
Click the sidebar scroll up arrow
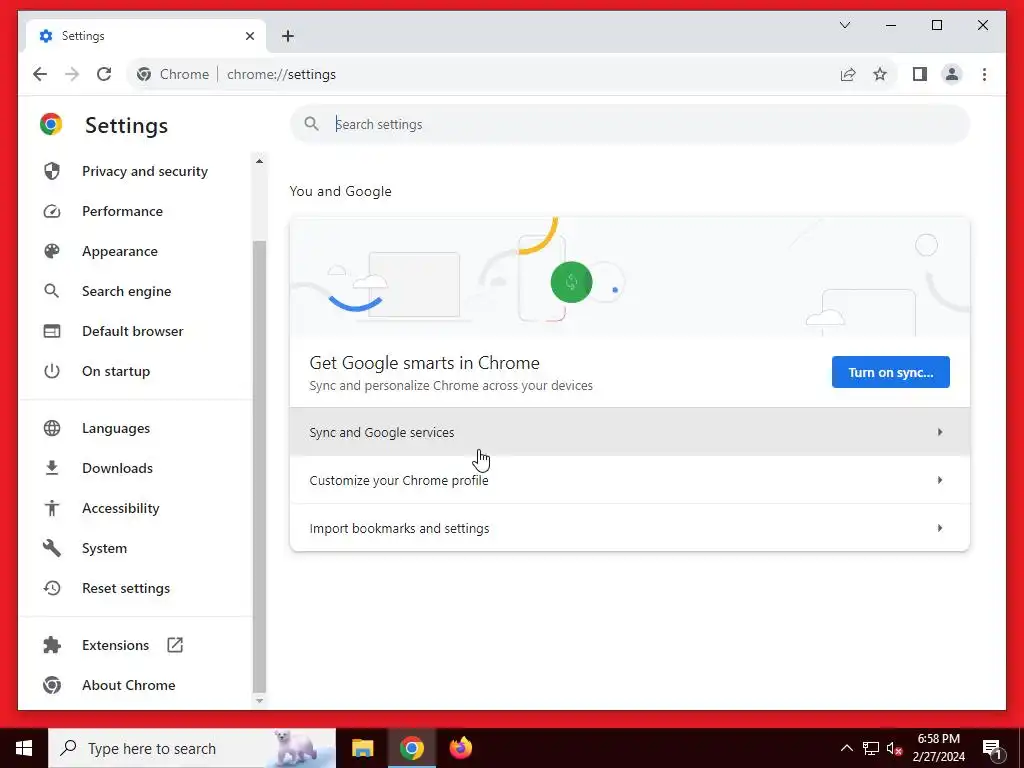coord(259,161)
